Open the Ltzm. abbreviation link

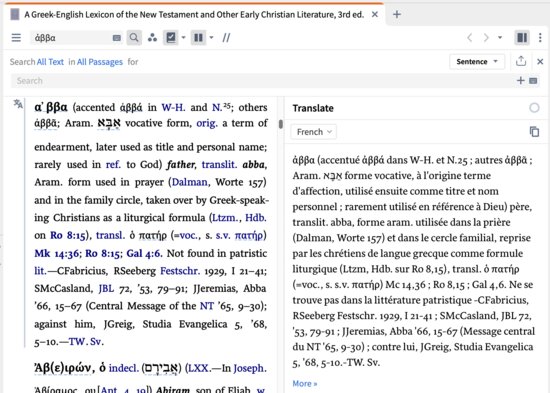click(x=227, y=218)
